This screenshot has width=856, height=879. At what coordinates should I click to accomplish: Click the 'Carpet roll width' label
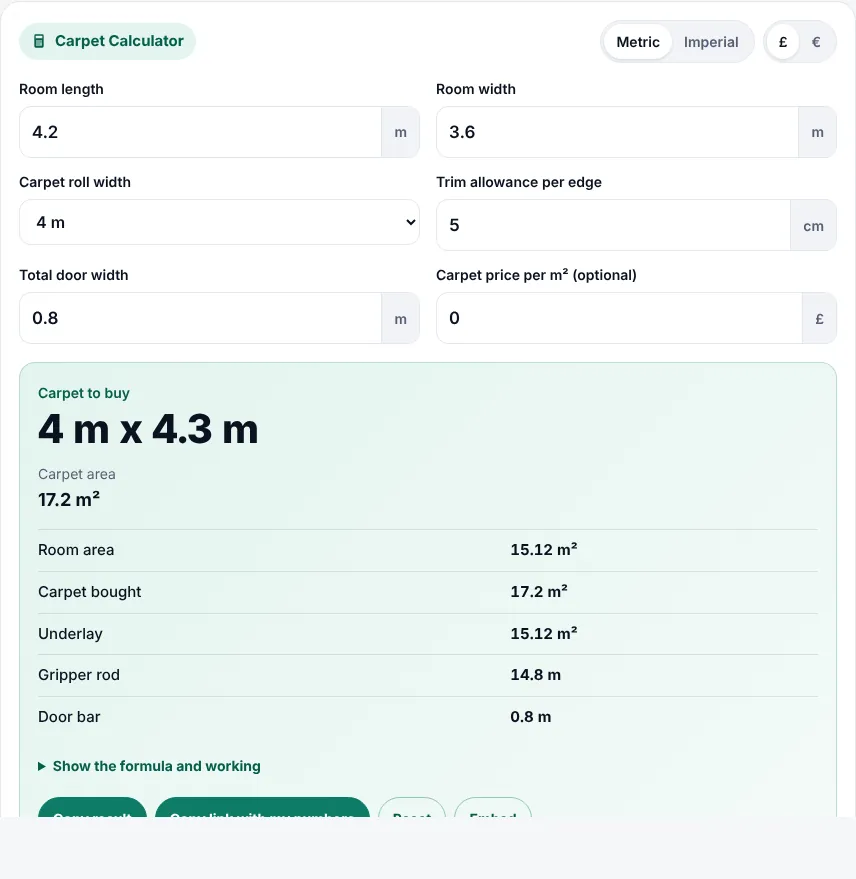click(x=75, y=182)
